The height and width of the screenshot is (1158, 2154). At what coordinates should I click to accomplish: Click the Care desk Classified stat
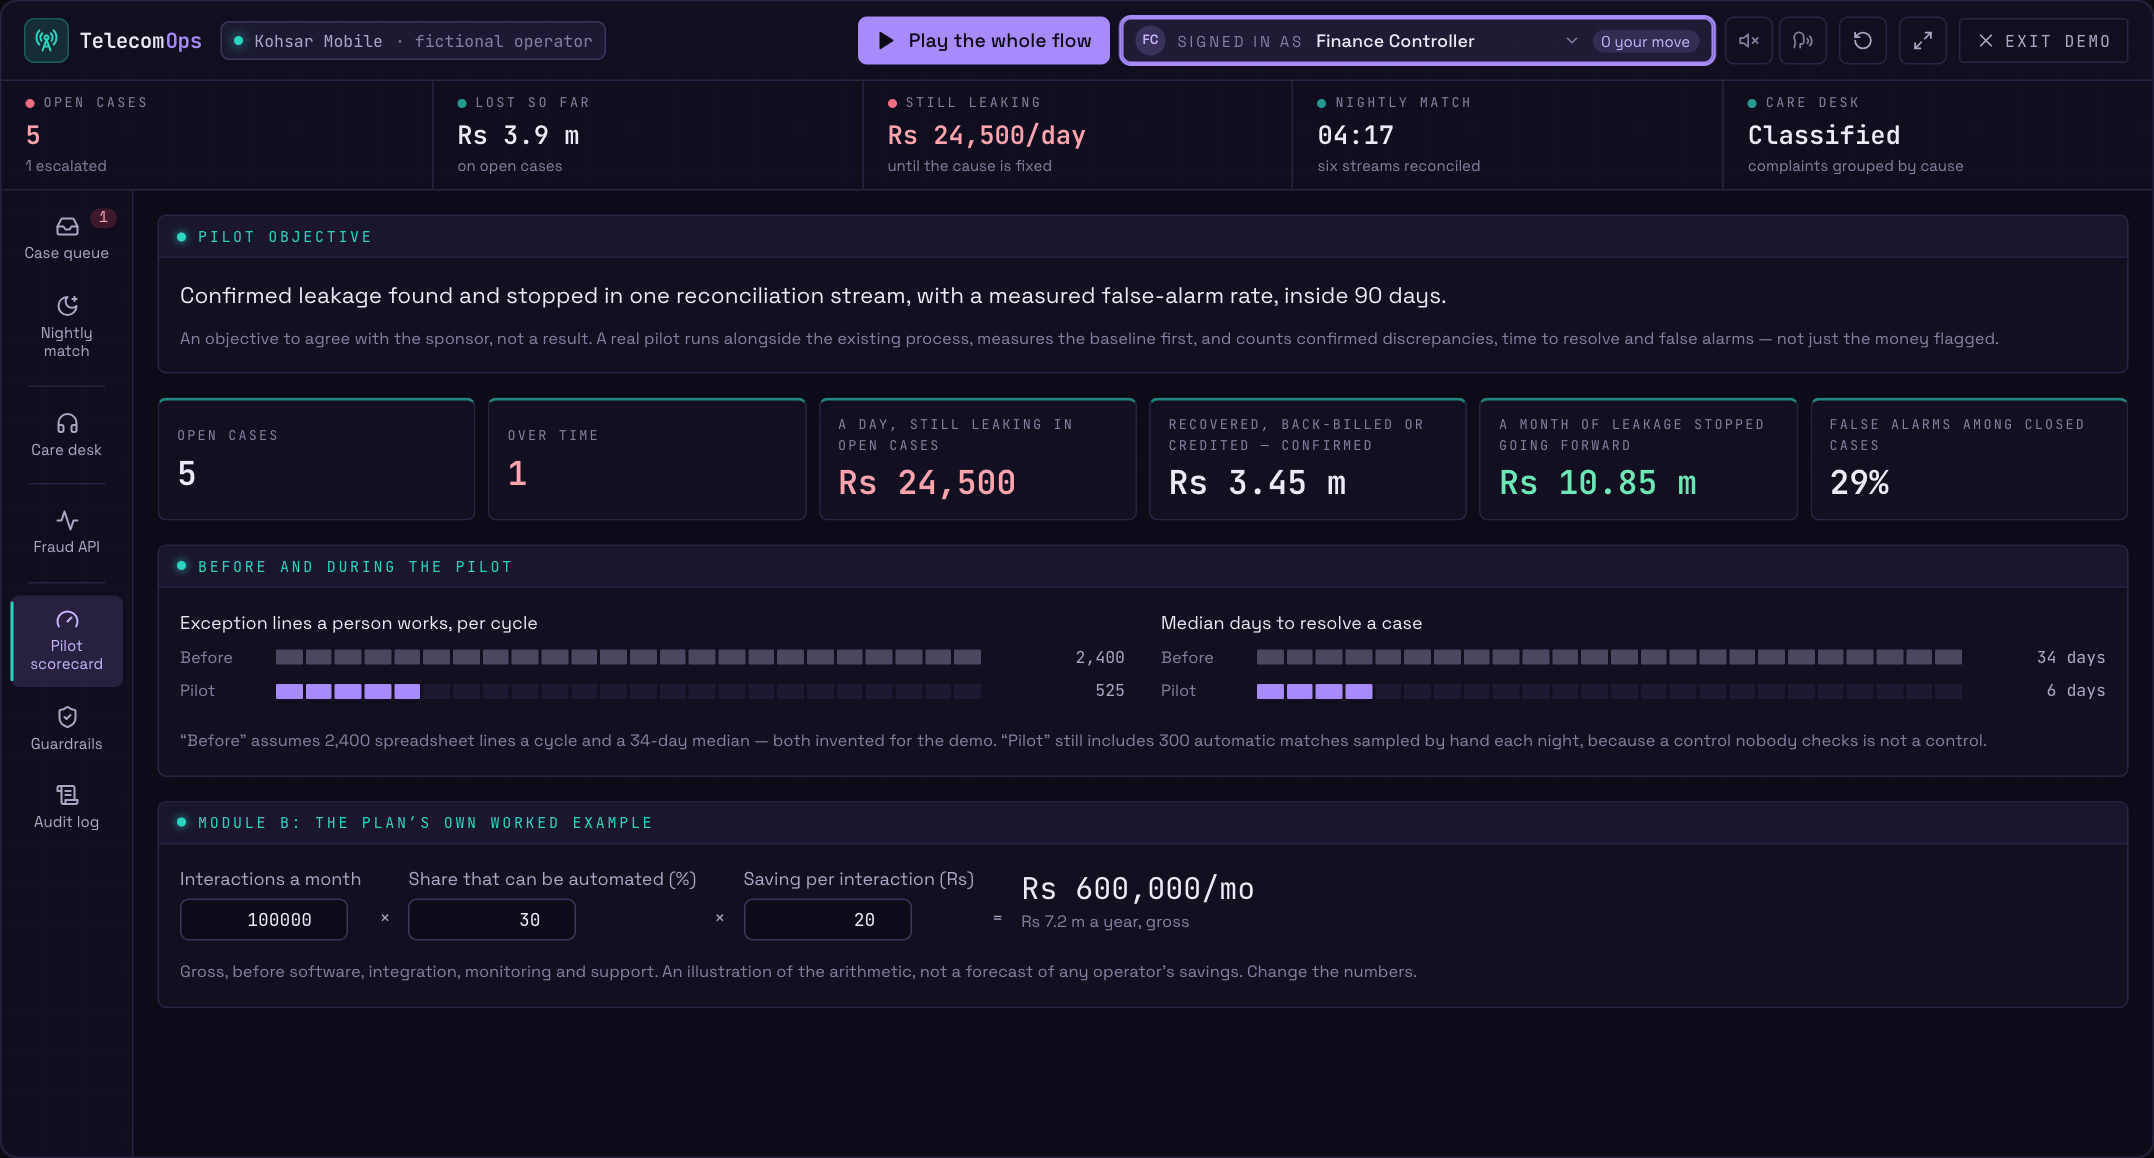(1937, 135)
